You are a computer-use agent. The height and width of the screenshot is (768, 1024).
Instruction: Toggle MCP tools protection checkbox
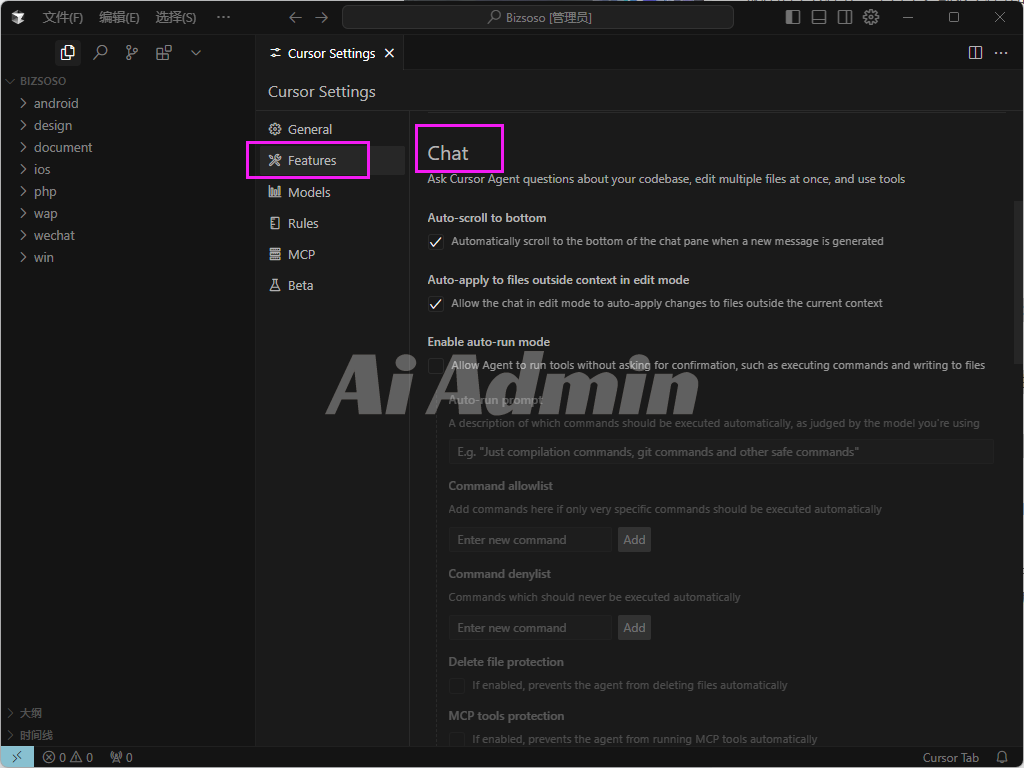(x=456, y=739)
